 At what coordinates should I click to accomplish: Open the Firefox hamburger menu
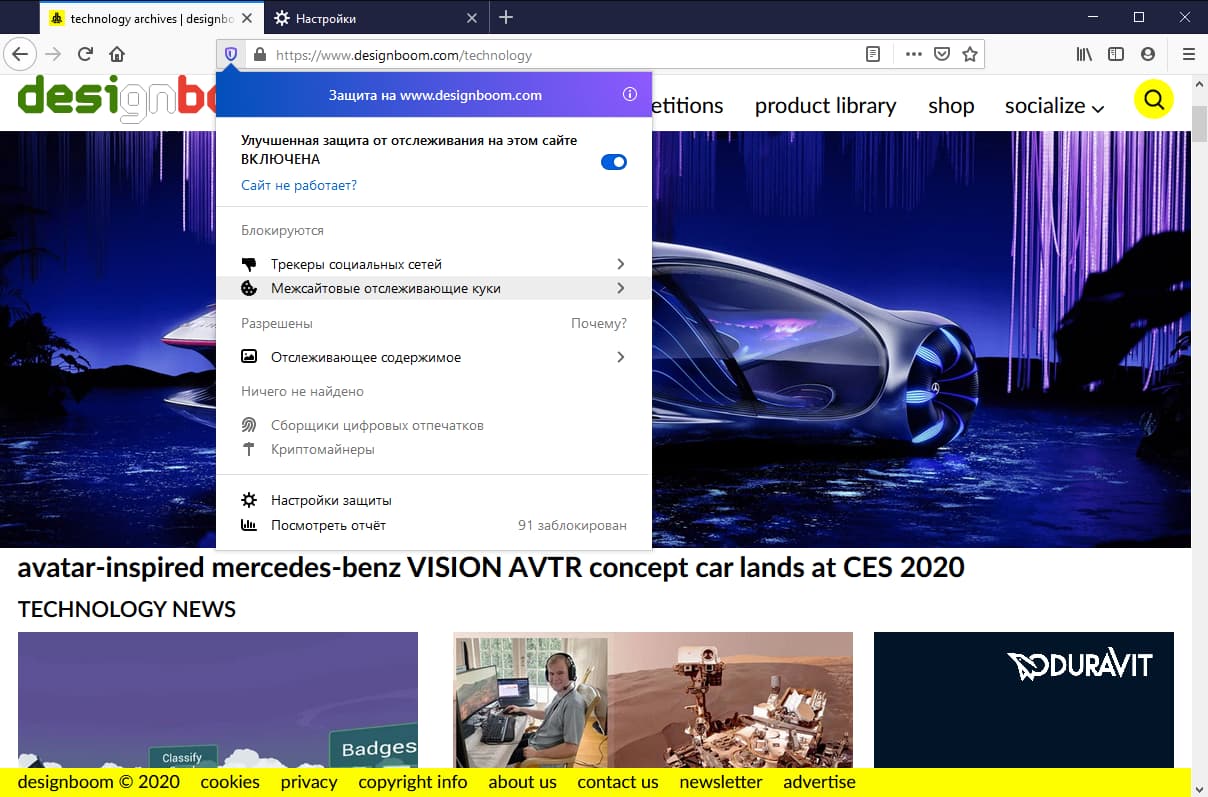point(1190,55)
